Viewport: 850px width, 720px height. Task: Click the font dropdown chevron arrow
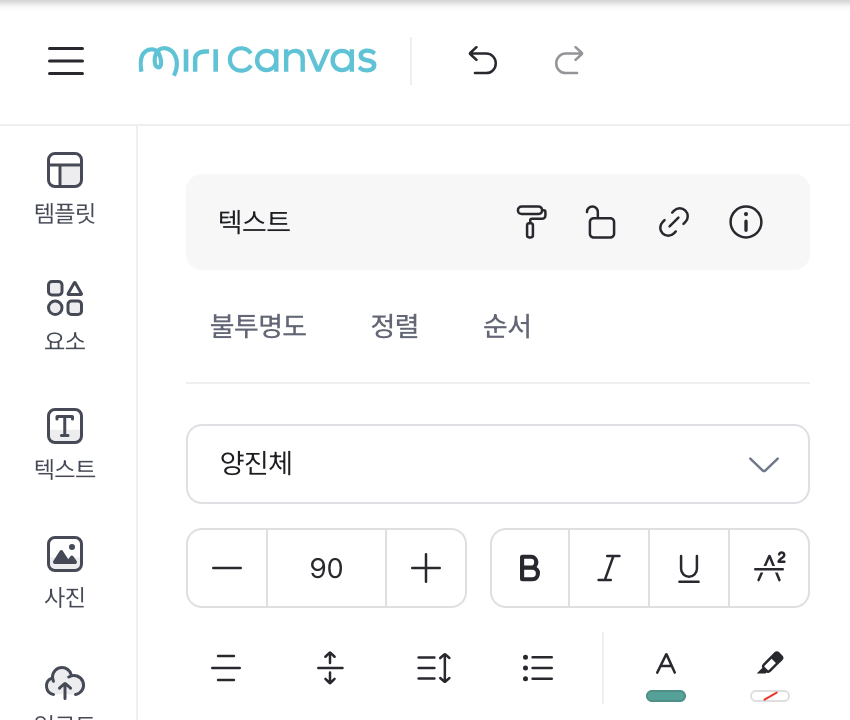click(764, 465)
